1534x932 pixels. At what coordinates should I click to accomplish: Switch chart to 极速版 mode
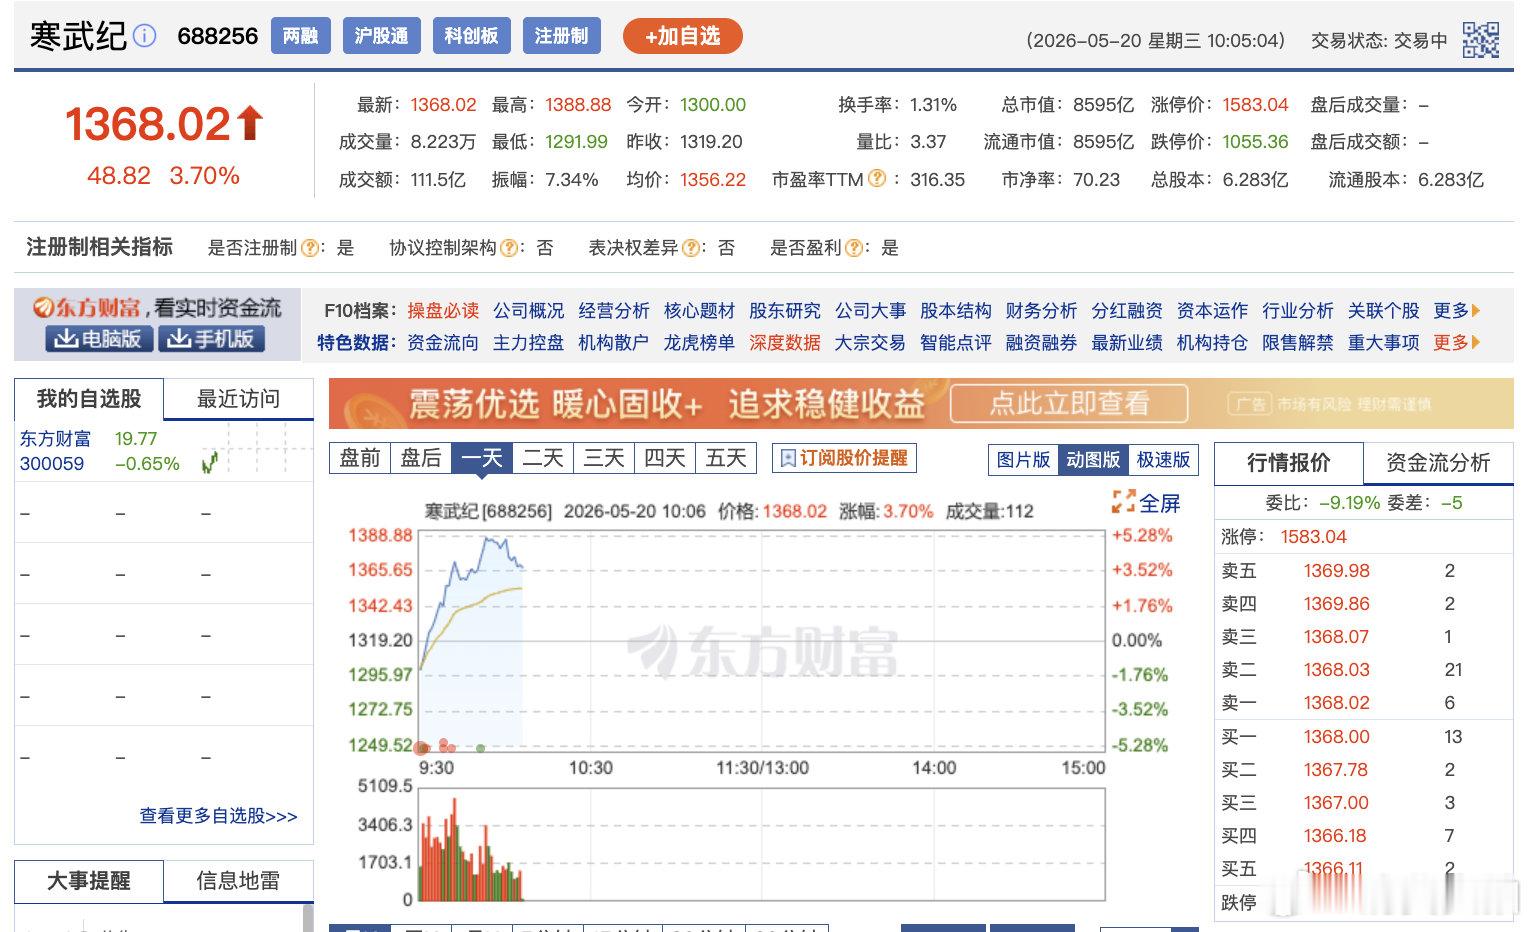[x=1163, y=459]
